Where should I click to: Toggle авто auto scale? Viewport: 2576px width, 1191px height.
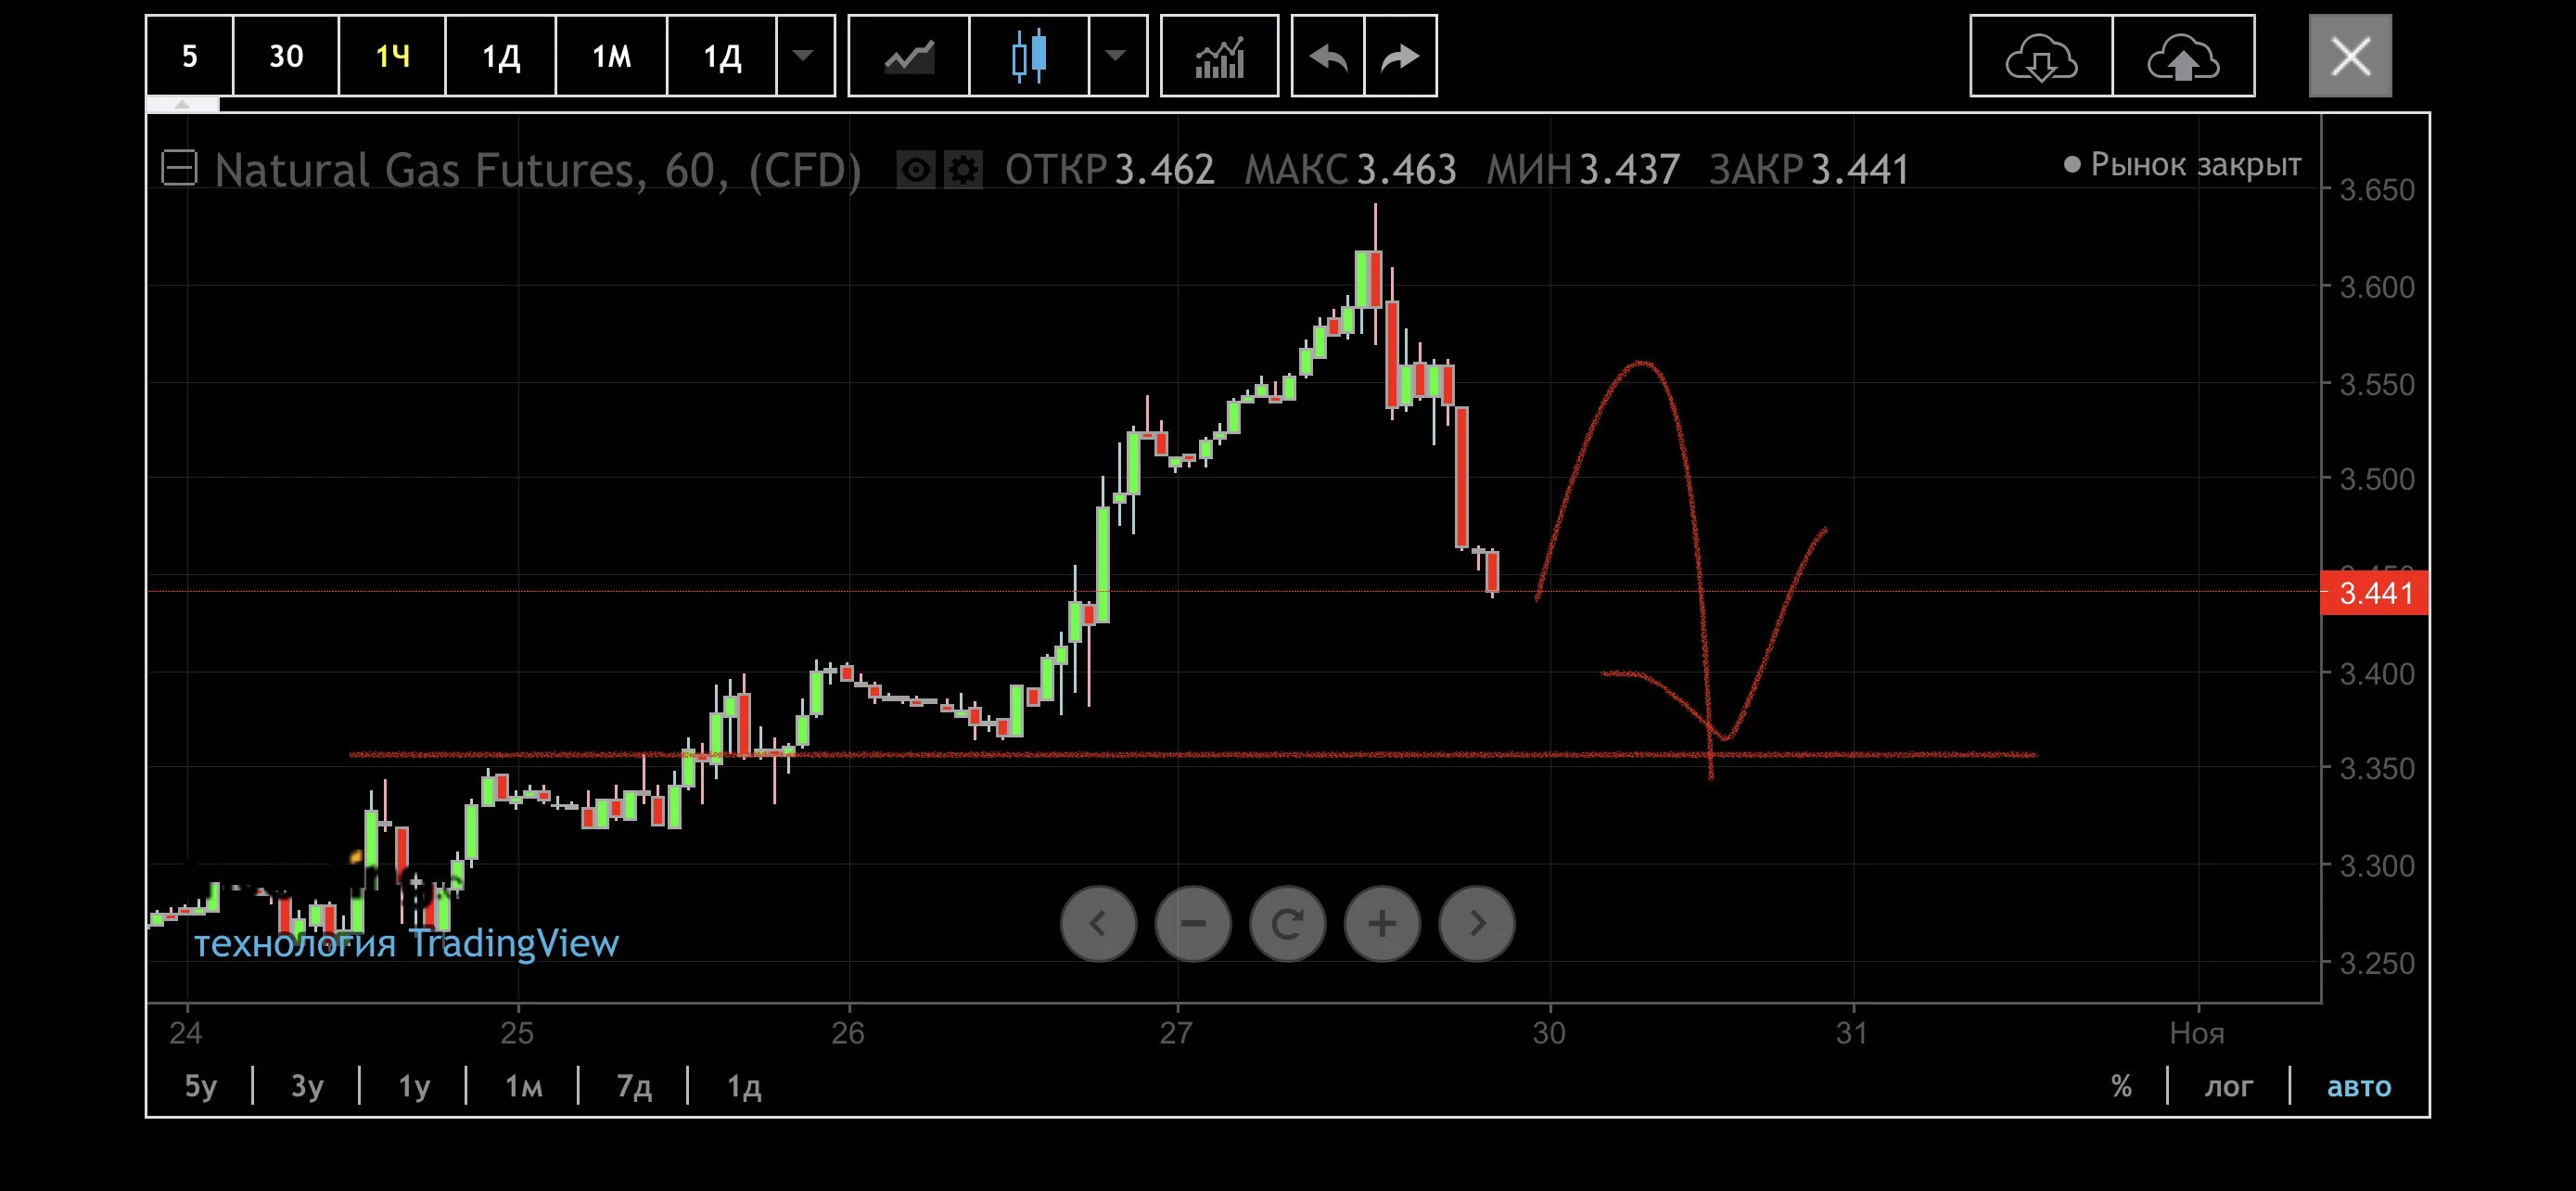2359,1086
